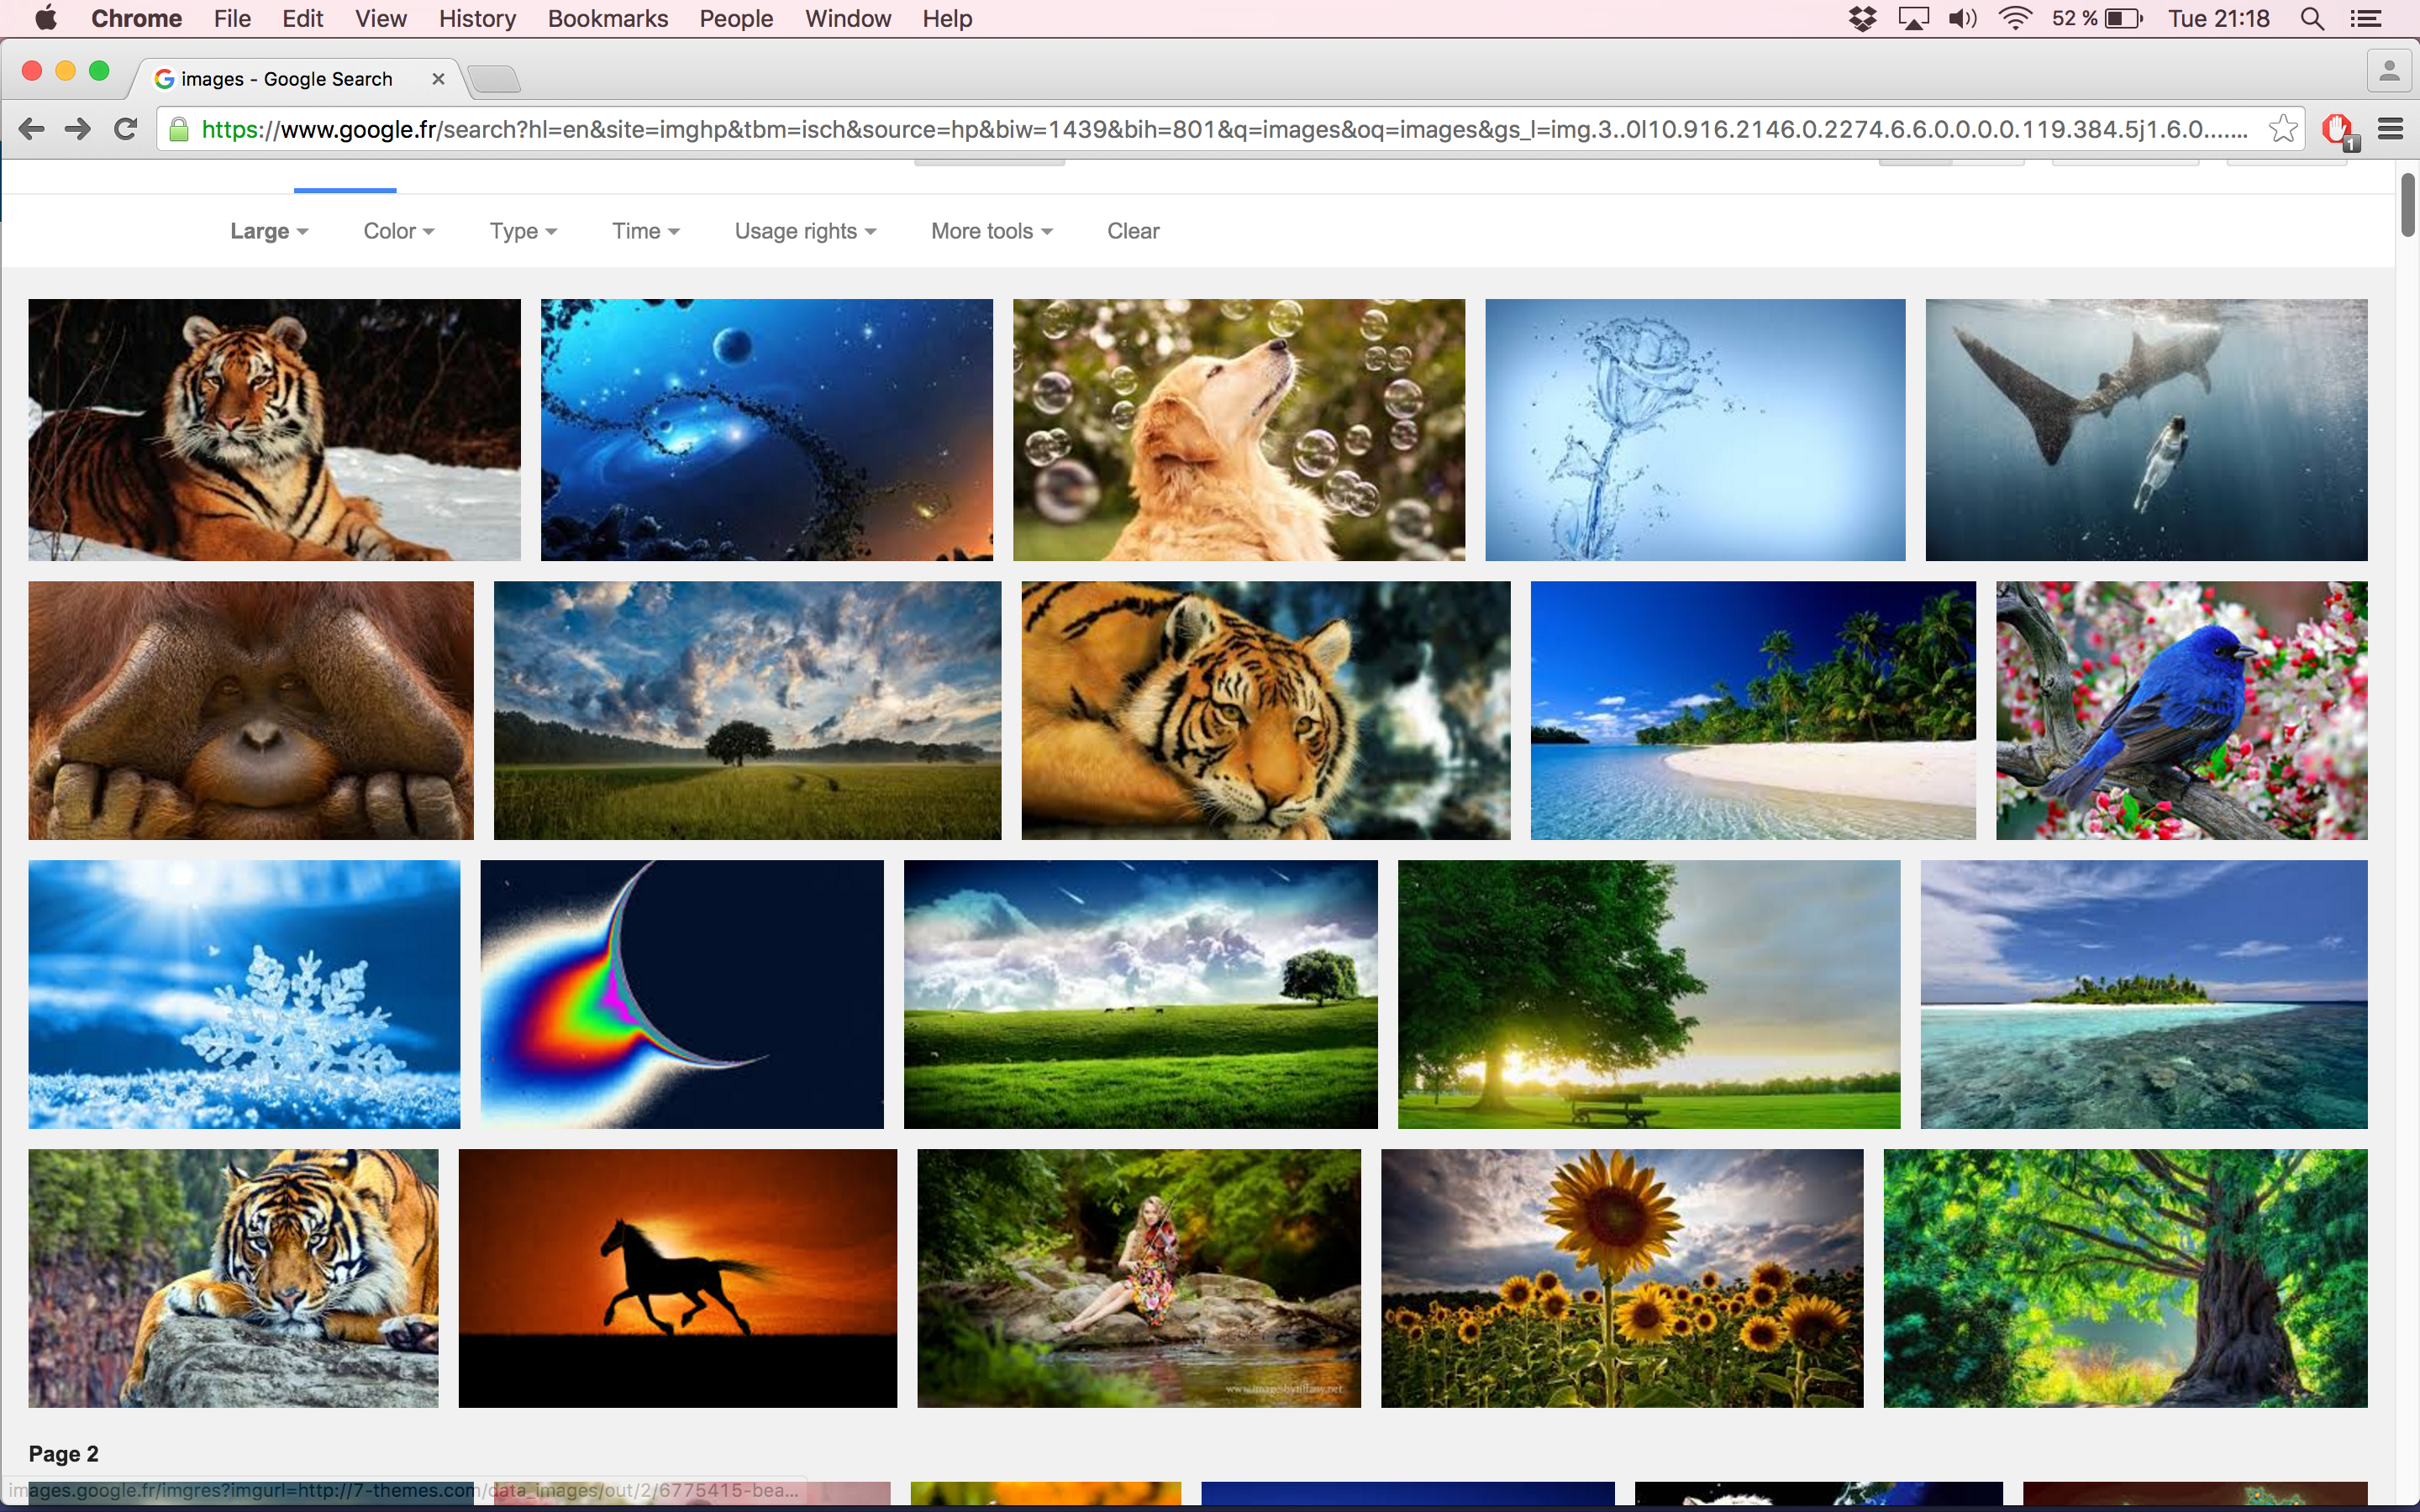Open the Chrome hamburger menu
Image resolution: width=2420 pixels, height=1512 pixels.
2390,129
